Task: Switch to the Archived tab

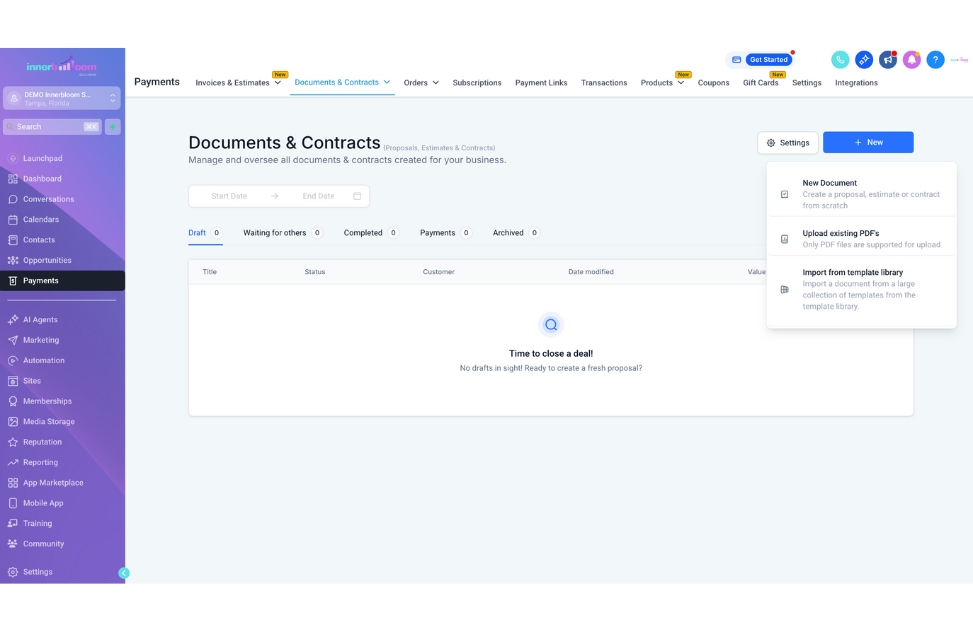Action: (x=516, y=233)
